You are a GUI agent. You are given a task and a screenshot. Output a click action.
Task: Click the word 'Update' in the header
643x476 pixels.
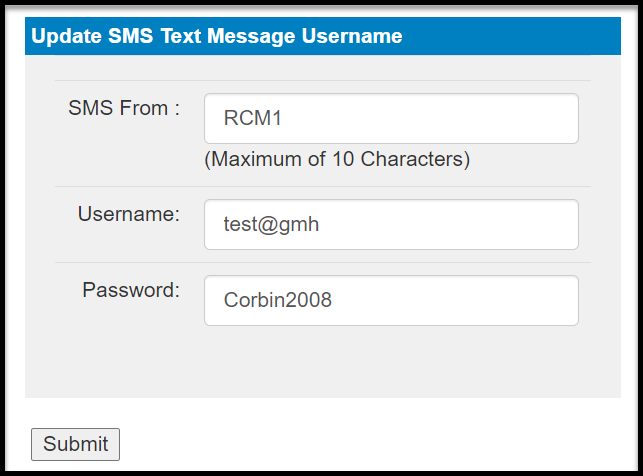(x=65, y=37)
